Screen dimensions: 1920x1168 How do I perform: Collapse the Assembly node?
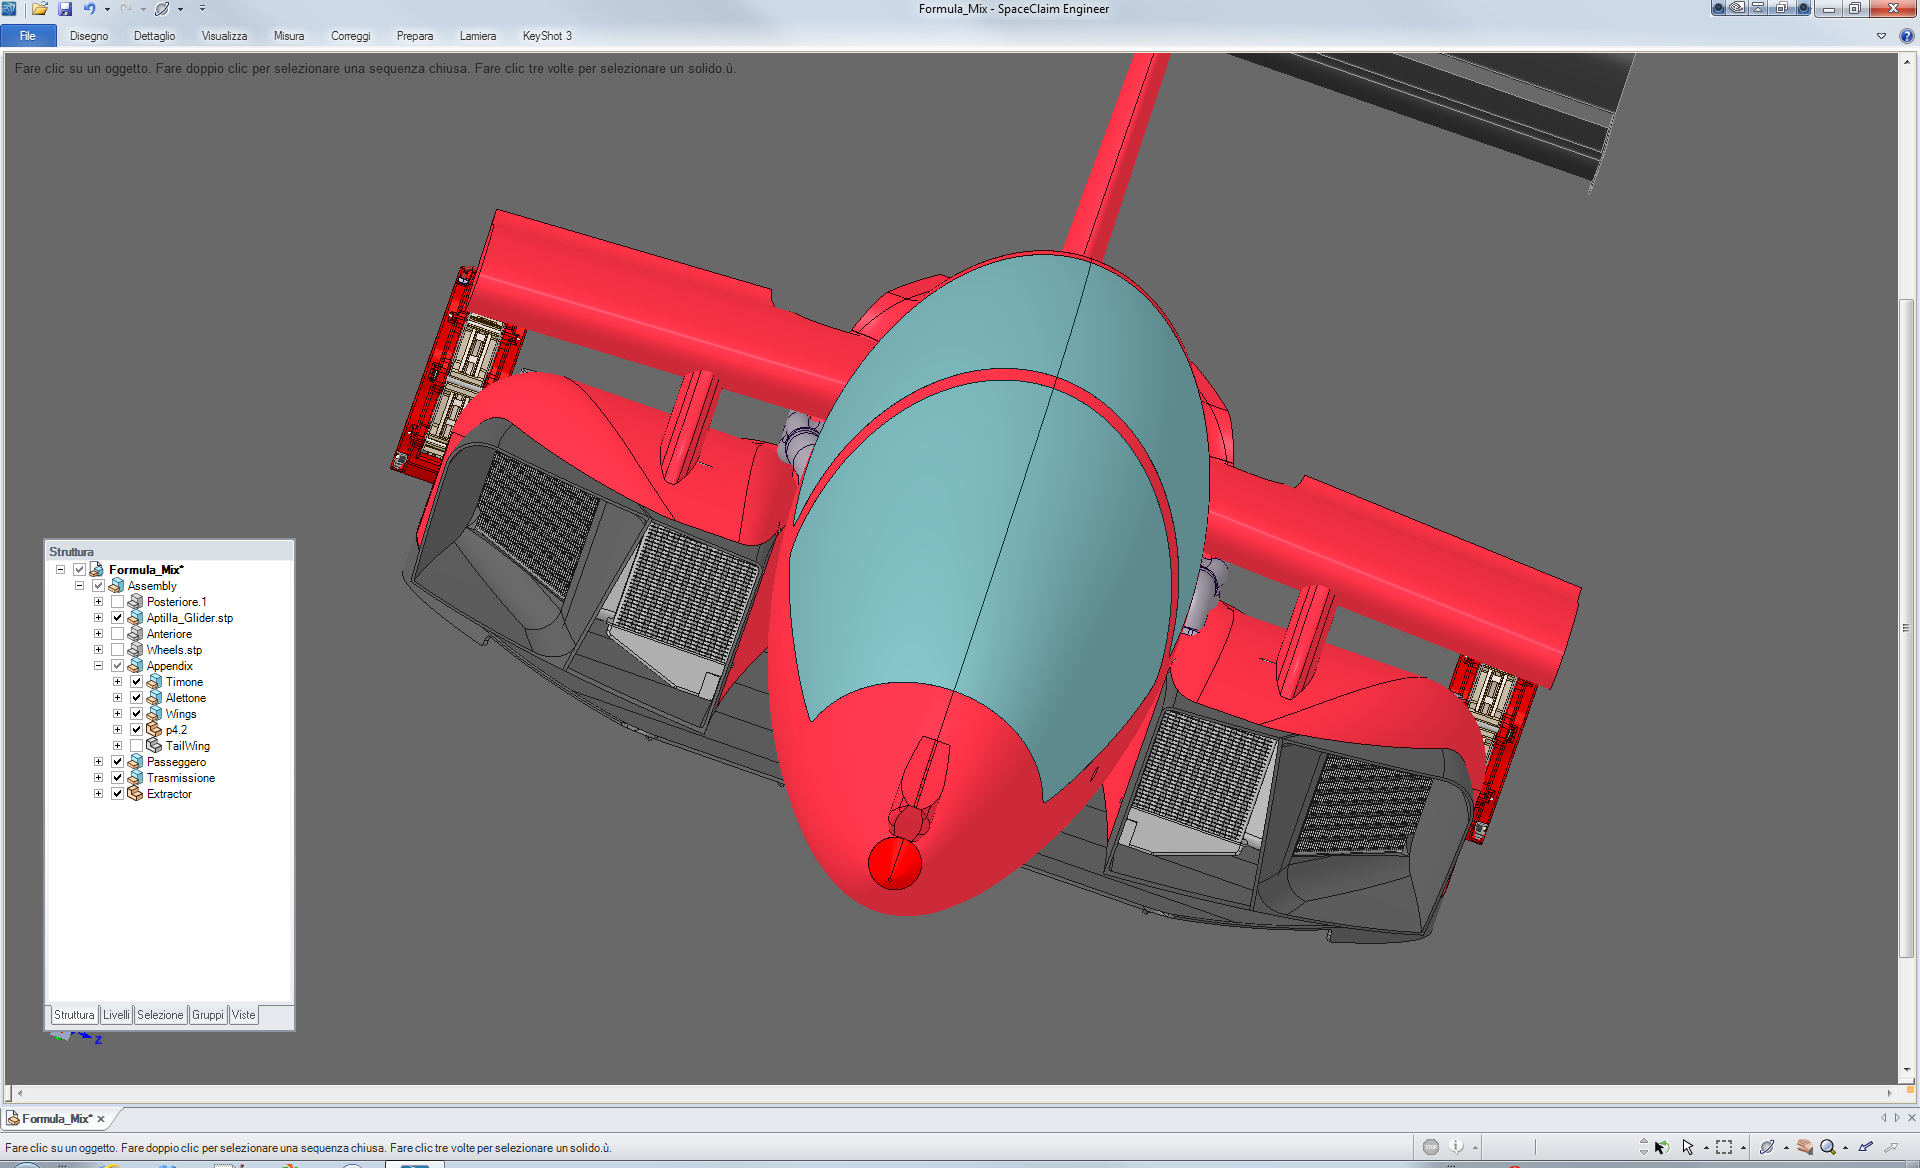coord(79,586)
